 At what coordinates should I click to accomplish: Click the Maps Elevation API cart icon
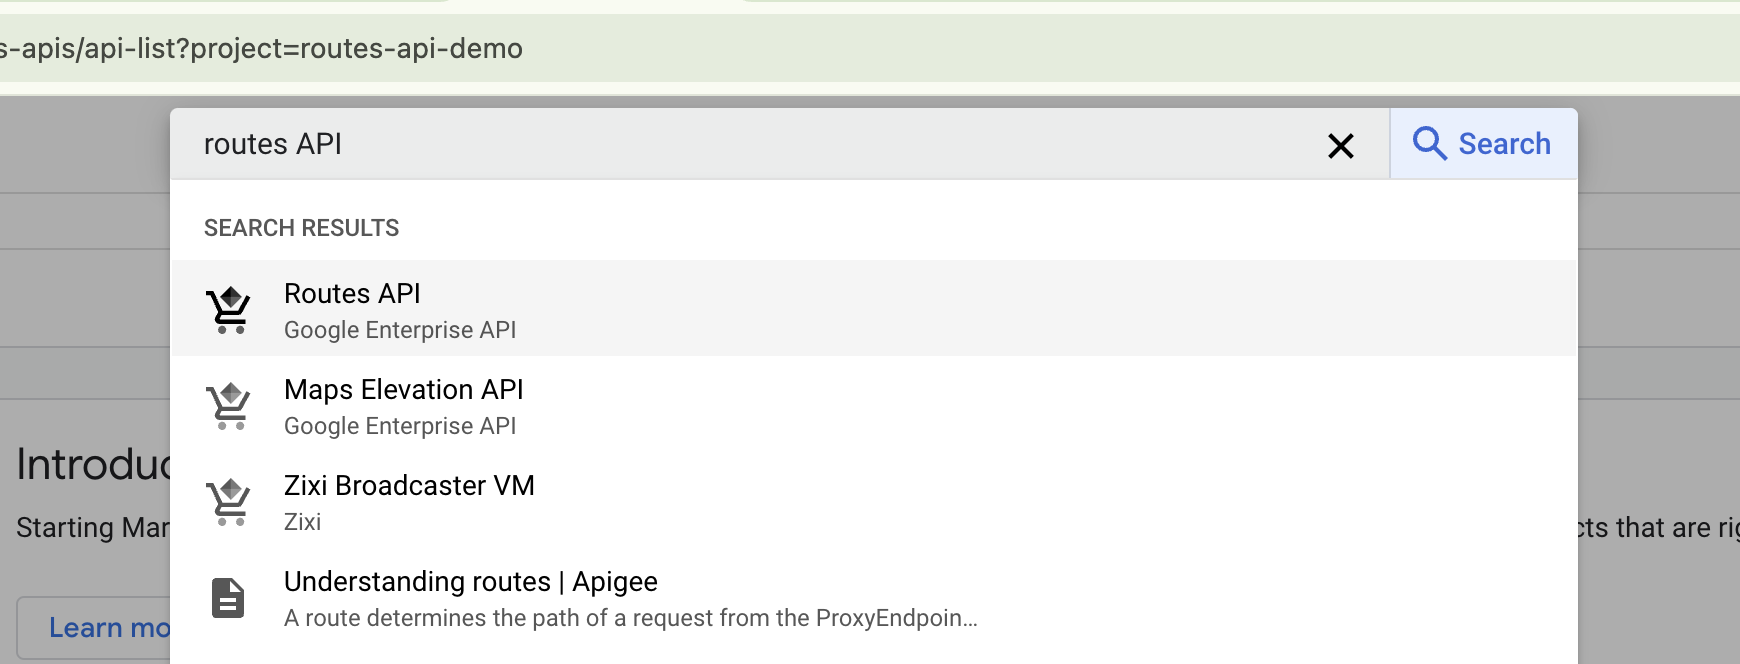click(229, 404)
